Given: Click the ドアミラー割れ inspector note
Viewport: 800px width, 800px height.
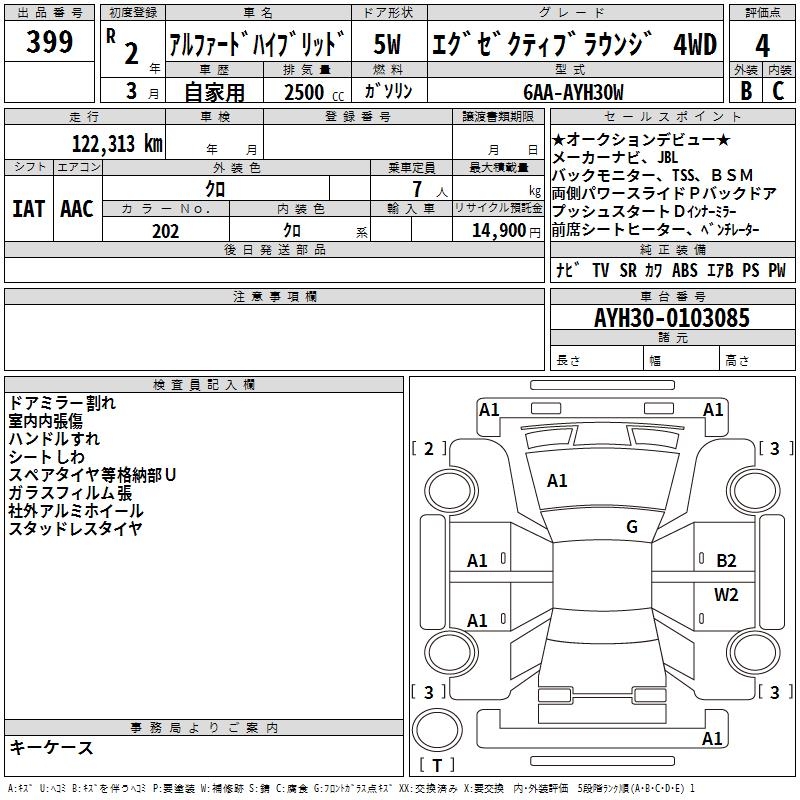Looking at the screenshot, I should [x=62, y=403].
